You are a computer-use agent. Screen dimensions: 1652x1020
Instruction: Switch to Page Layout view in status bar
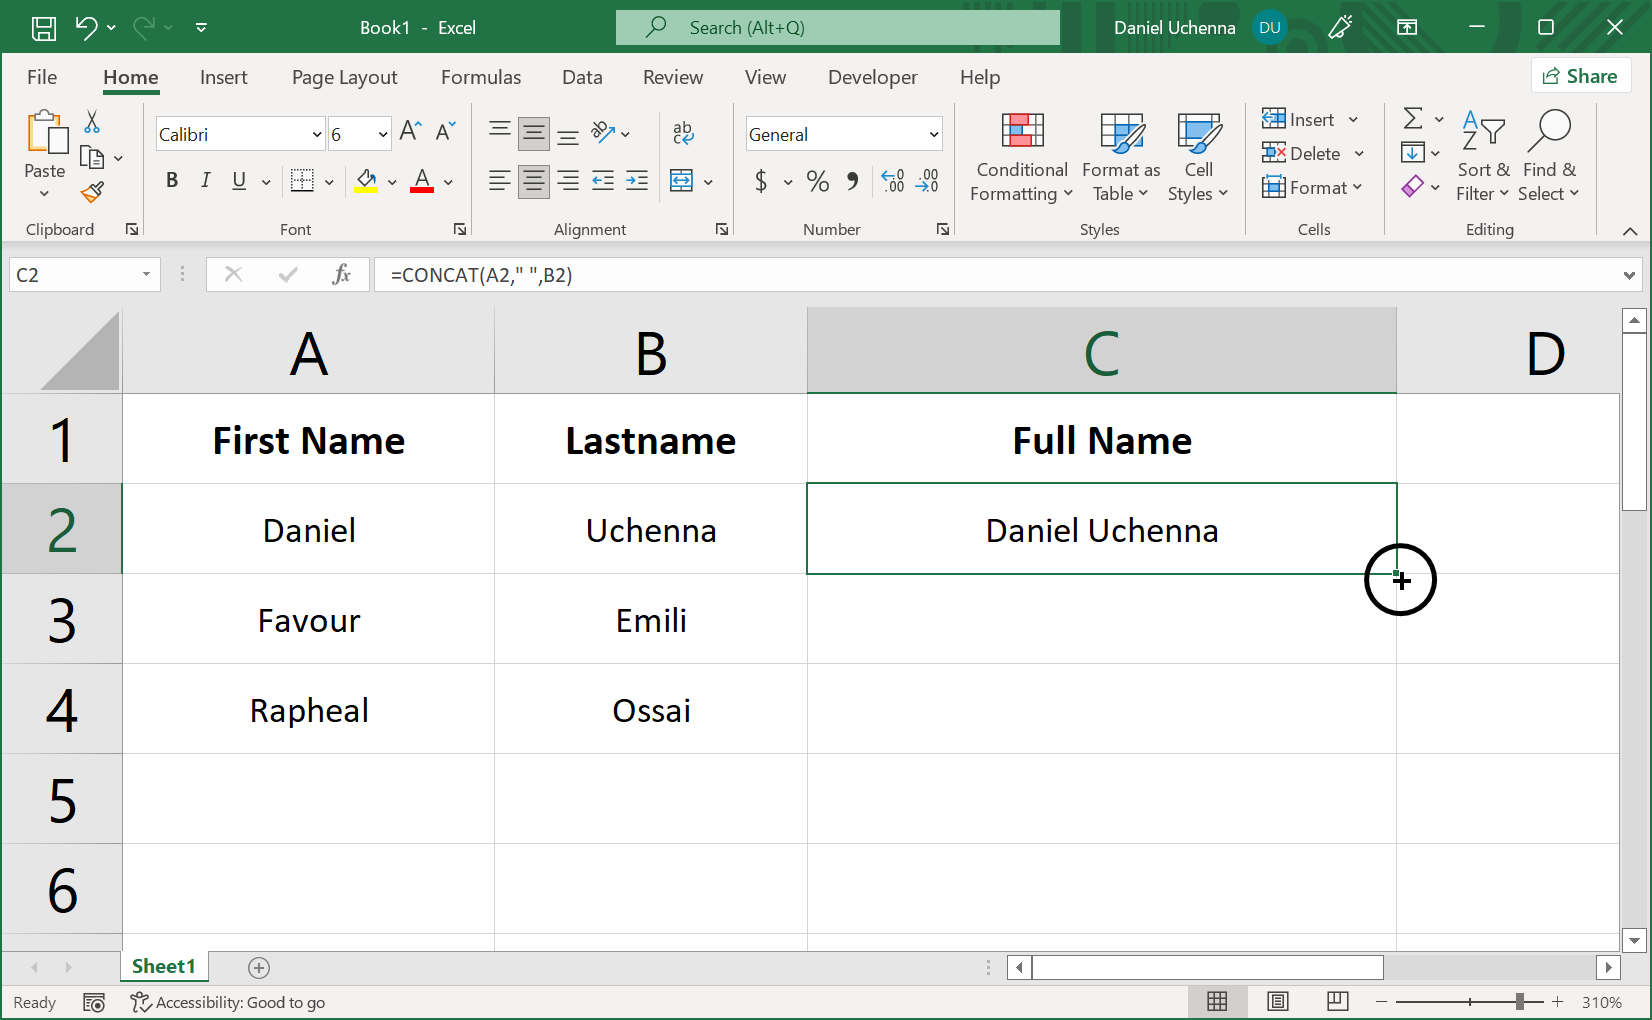[x=1277, y=1001]
